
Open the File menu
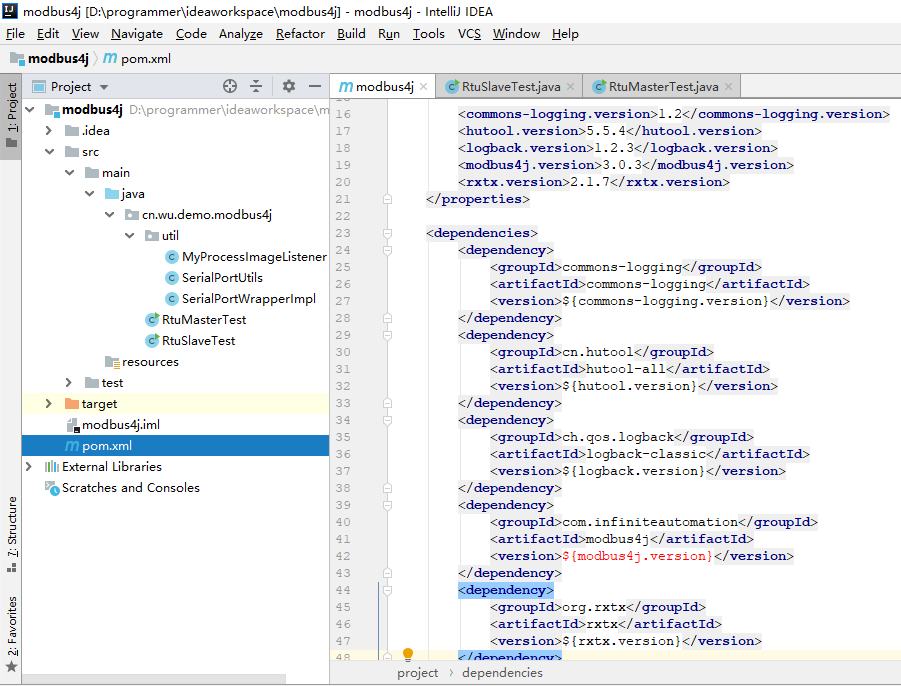[15, 34]
